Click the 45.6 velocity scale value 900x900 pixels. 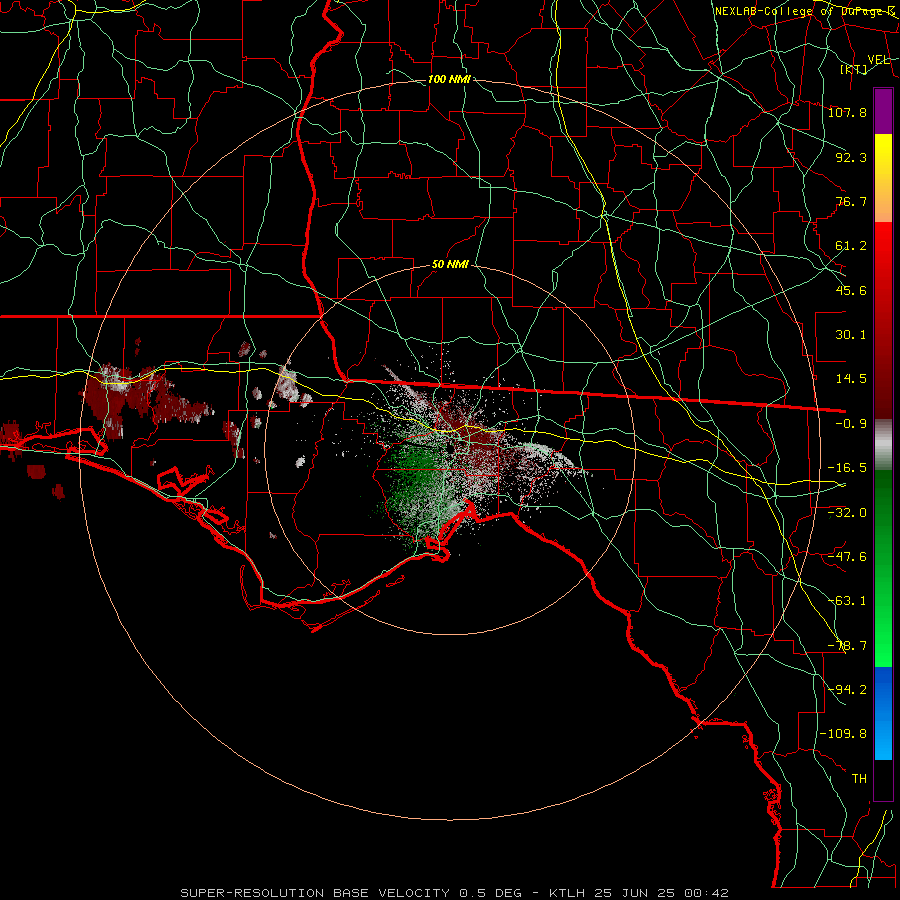[851, 290]
